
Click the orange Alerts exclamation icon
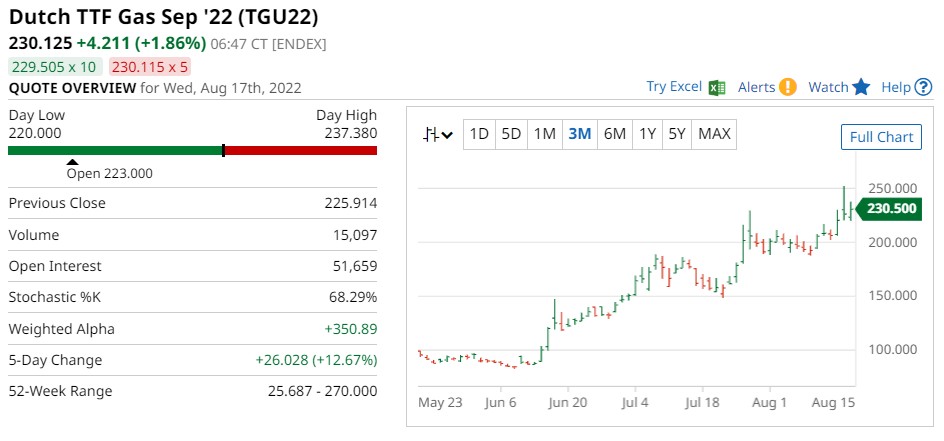coord(788,87)
